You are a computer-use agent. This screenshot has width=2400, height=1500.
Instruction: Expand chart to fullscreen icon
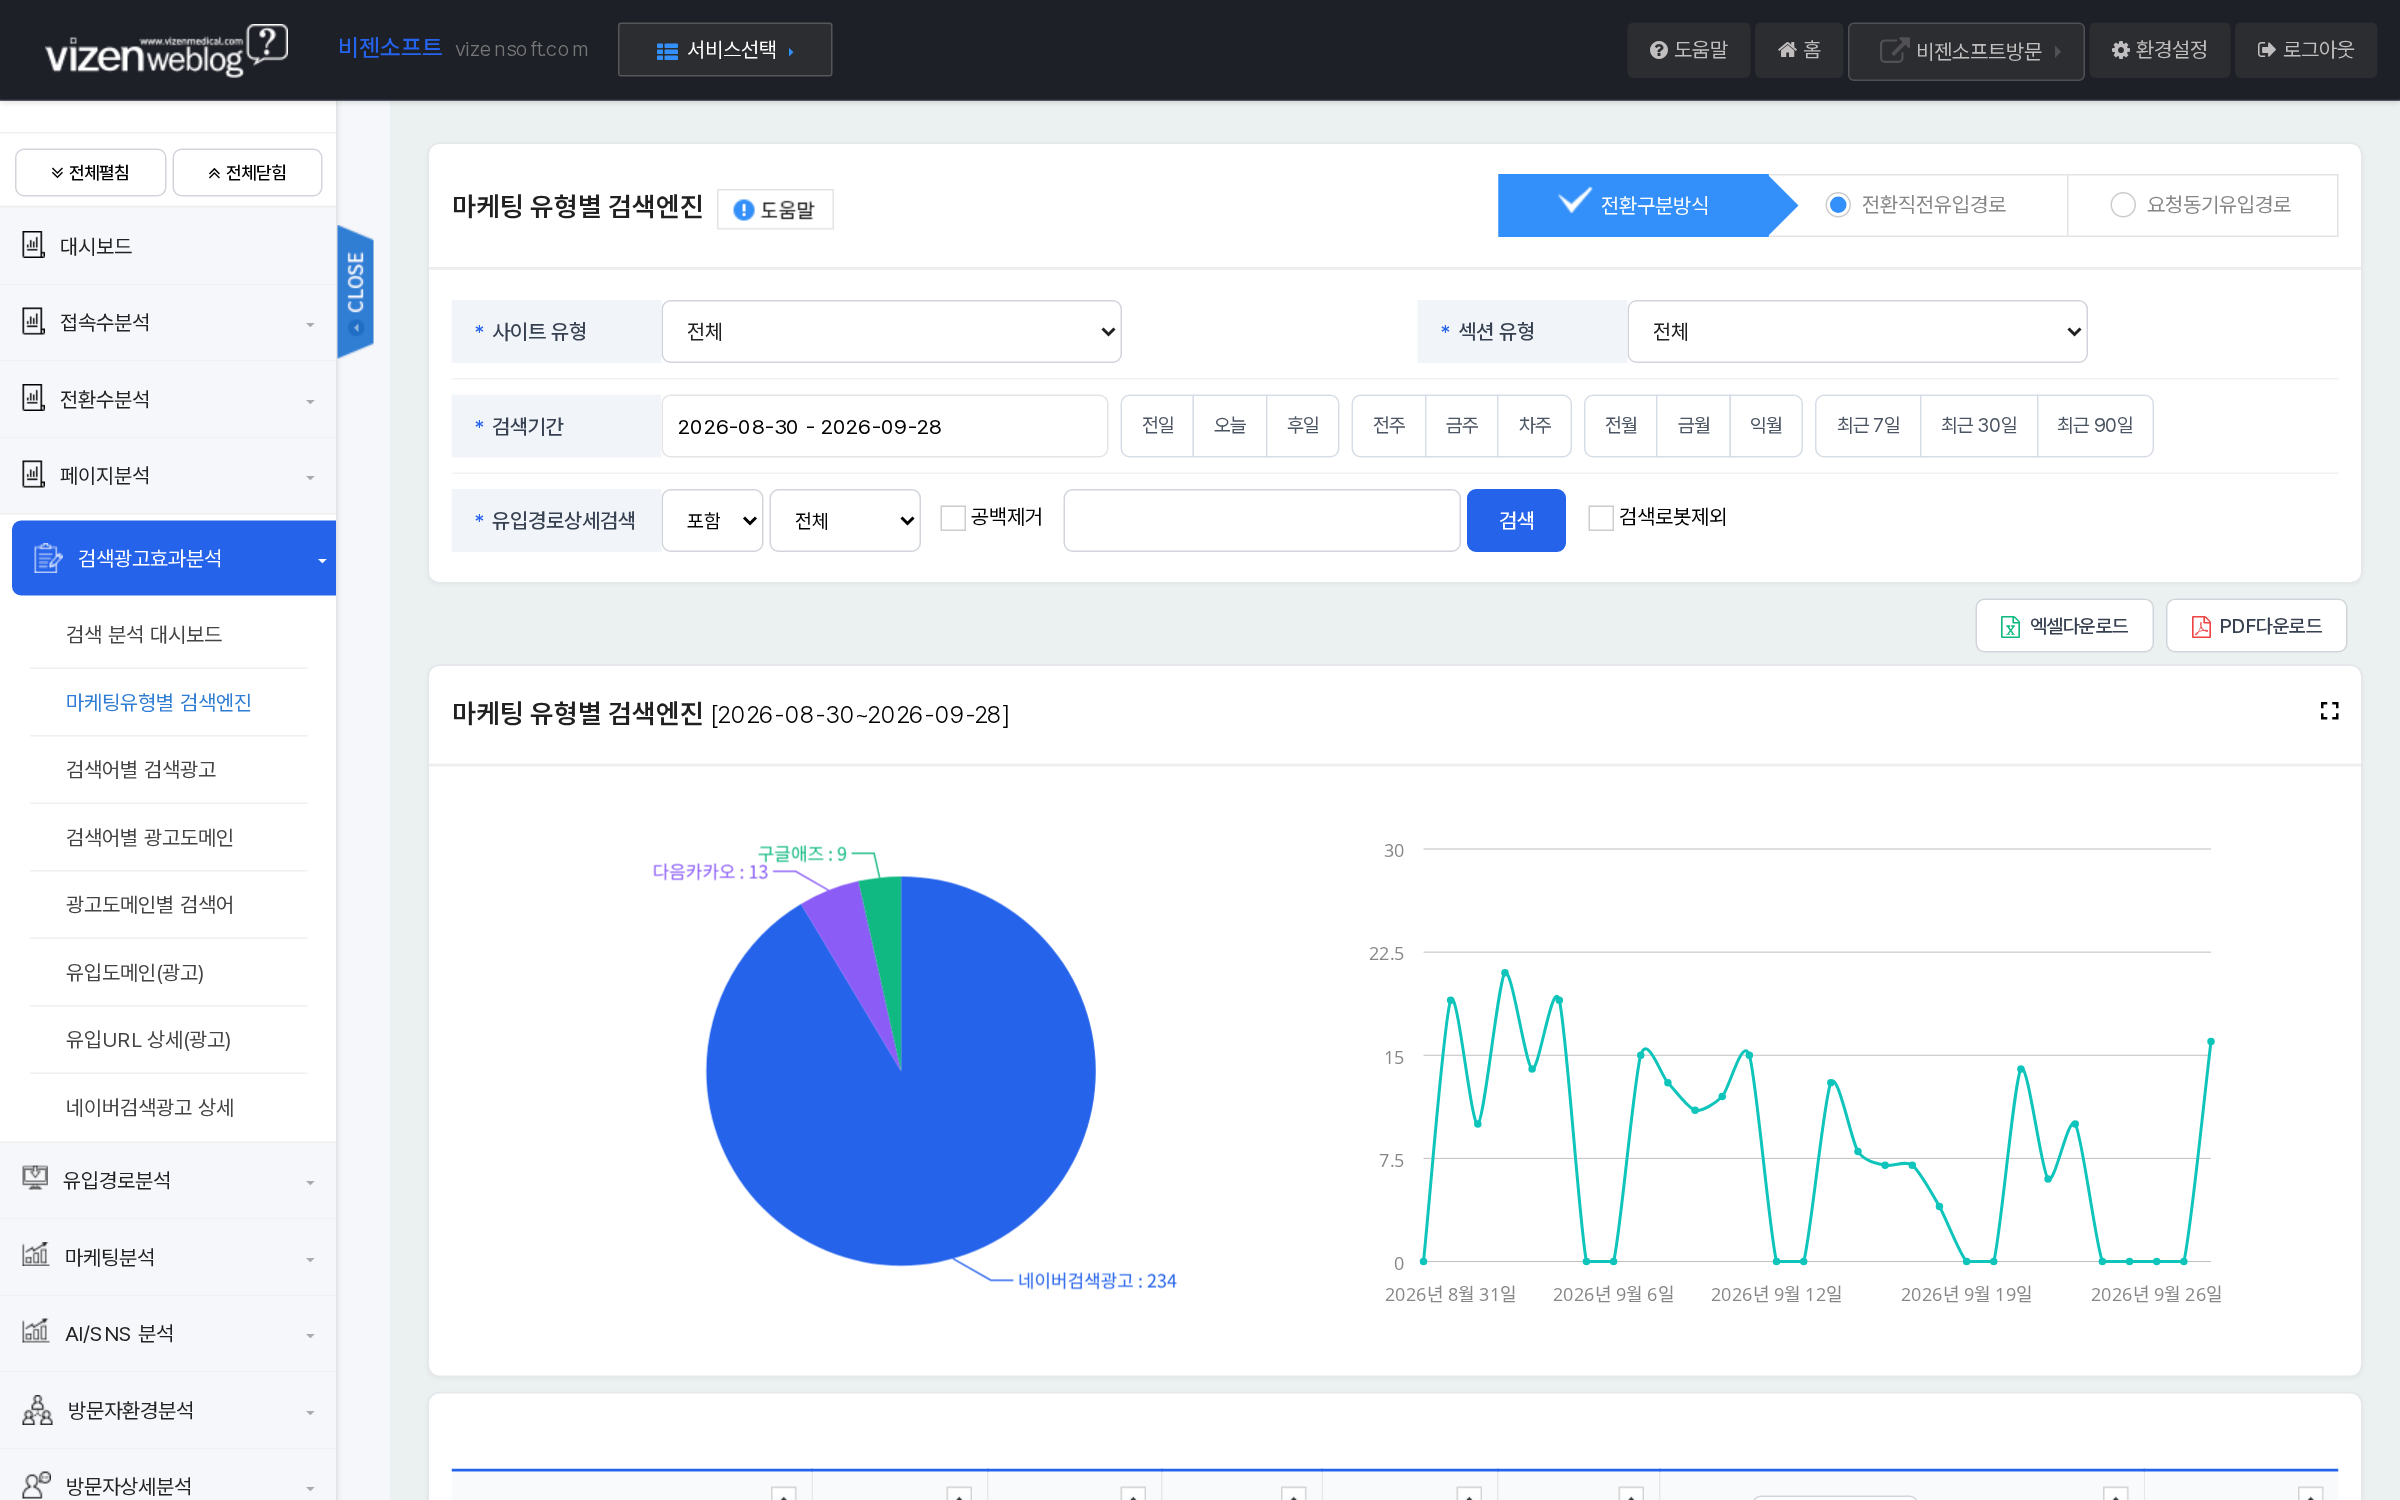(x=2329, y=711)
